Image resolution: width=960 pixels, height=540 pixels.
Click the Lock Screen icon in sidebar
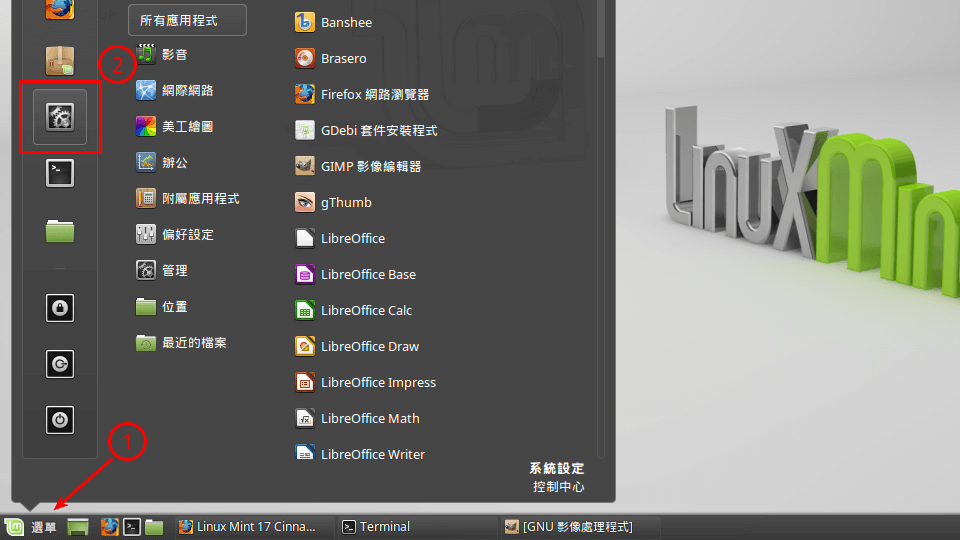click(x=60, y=308)
